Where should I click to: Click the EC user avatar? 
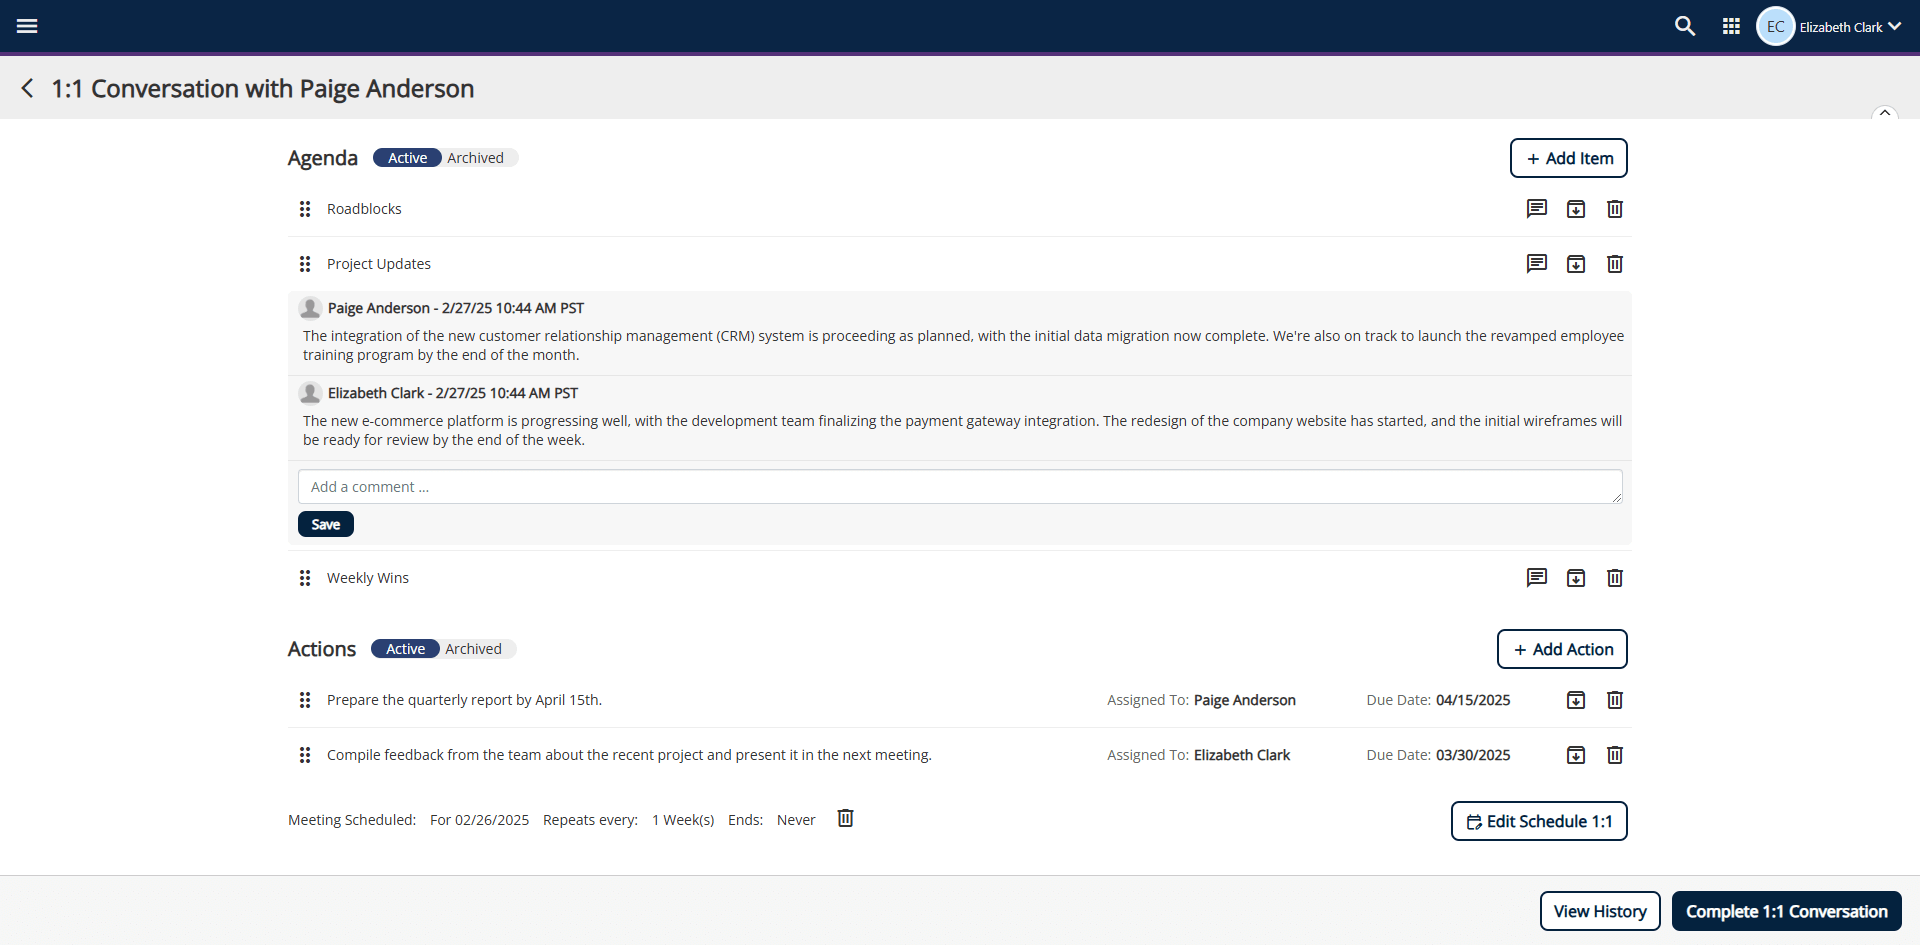click(1775, 26)
